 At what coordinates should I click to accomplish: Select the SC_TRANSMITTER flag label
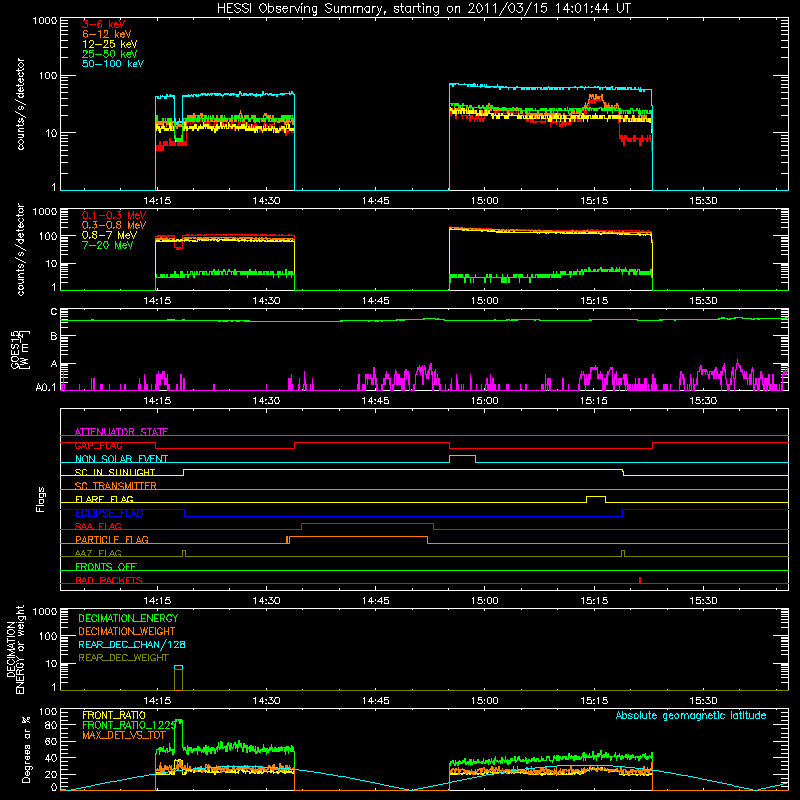pyautogui.click(x=116, y=486)
